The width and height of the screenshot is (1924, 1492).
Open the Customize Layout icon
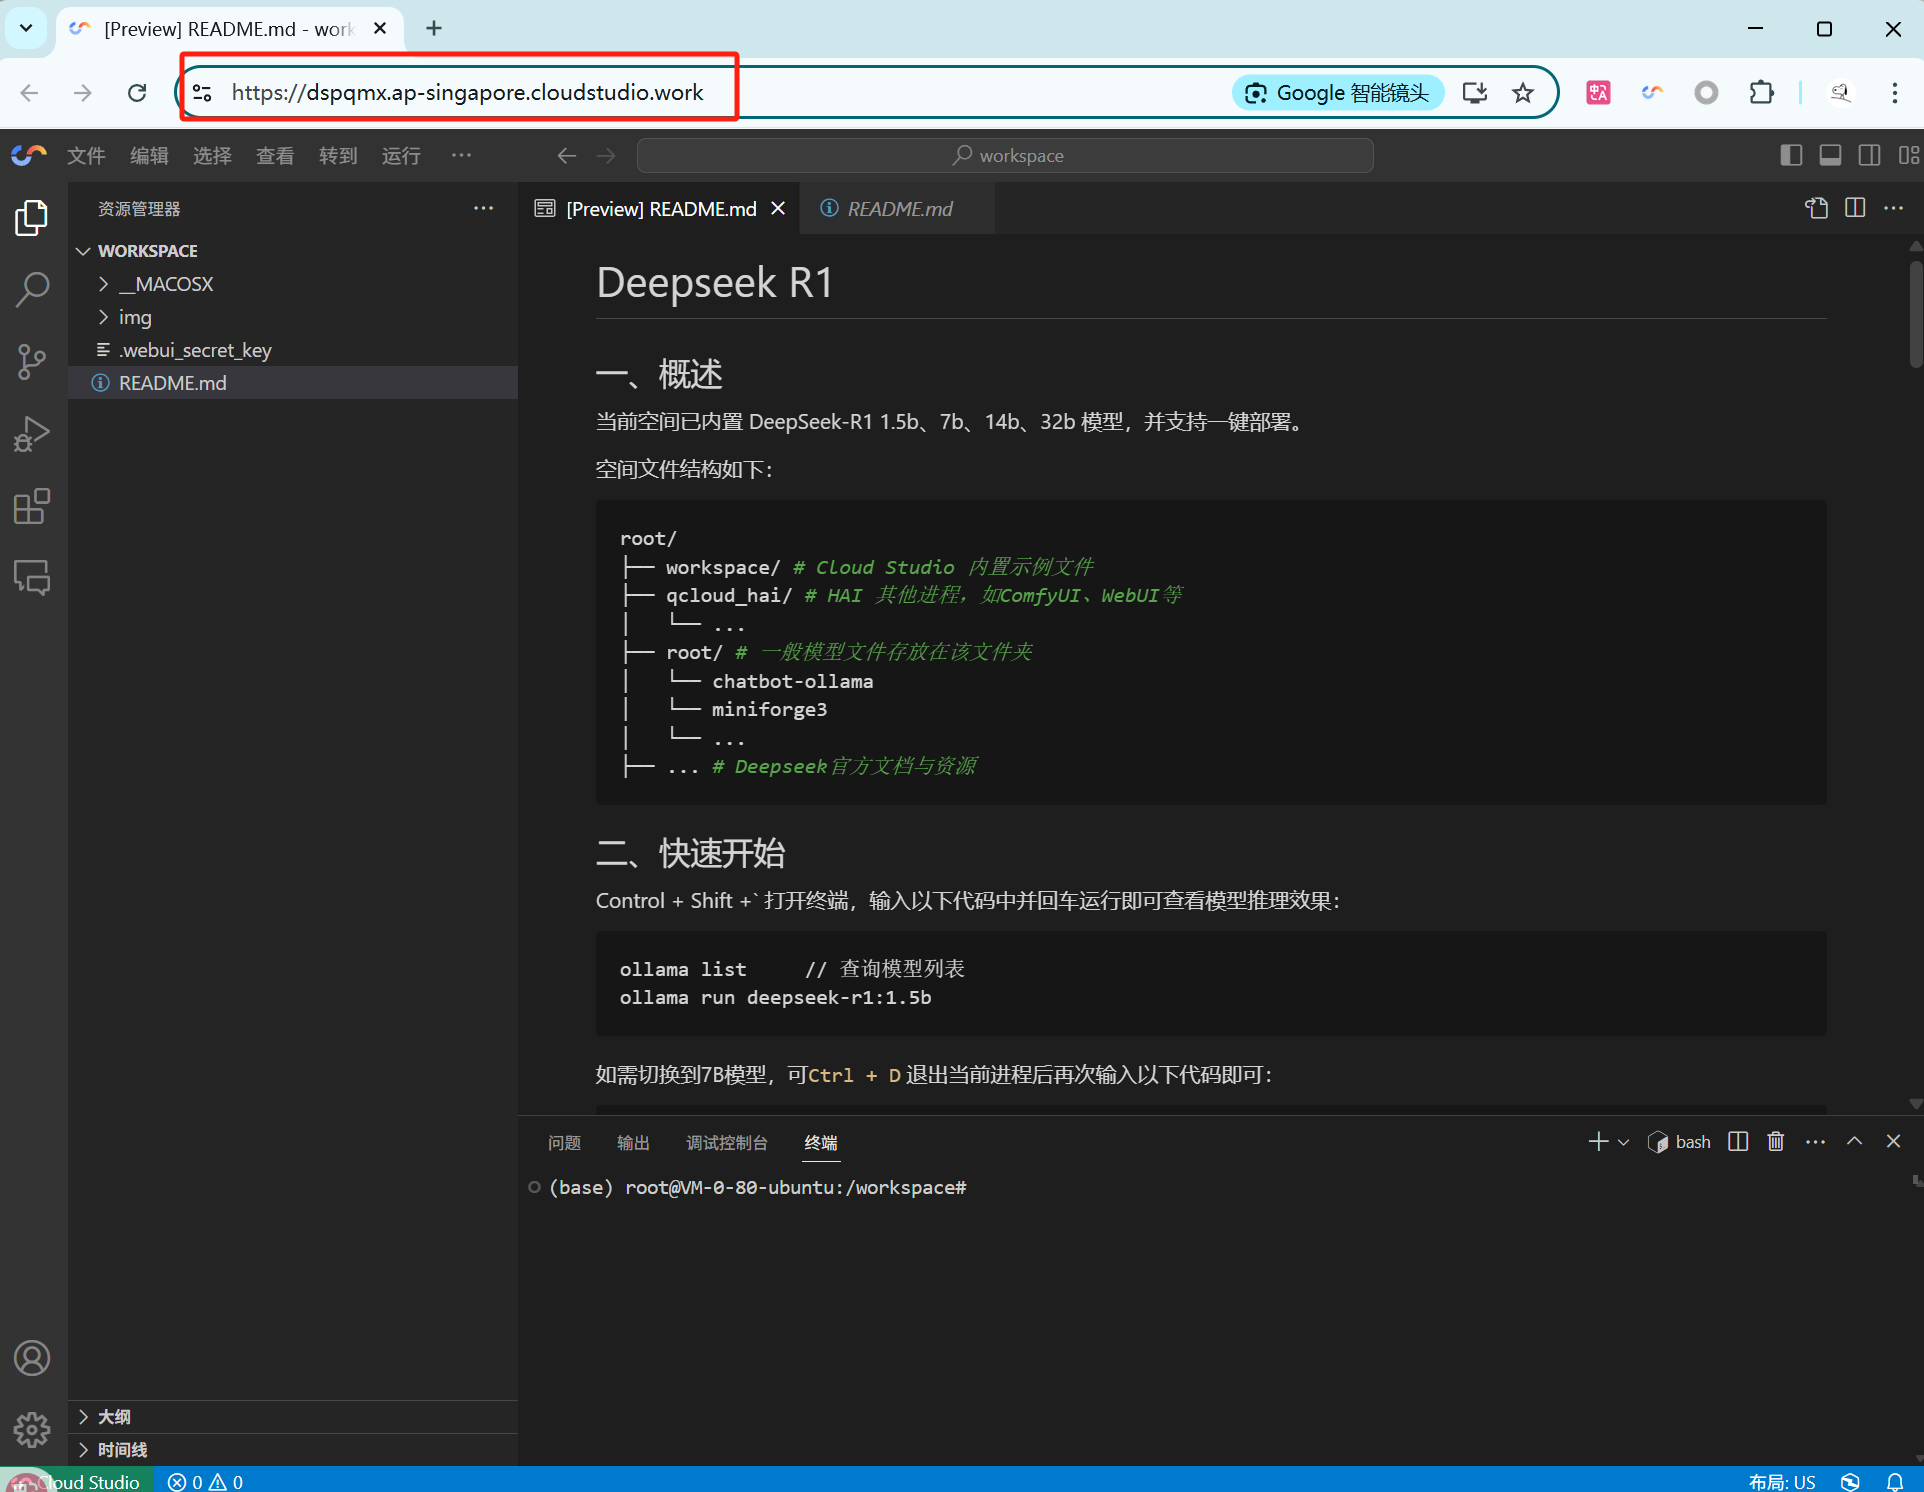1909,155
